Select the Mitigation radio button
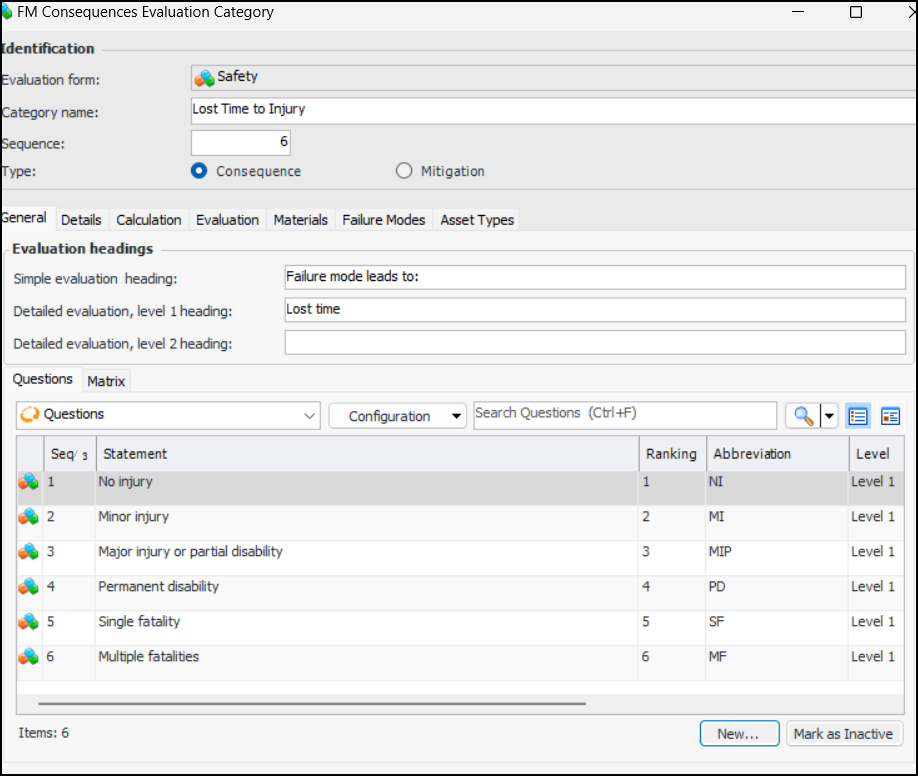The height and width of the screenshot is (776, 918). pos(404,171)
